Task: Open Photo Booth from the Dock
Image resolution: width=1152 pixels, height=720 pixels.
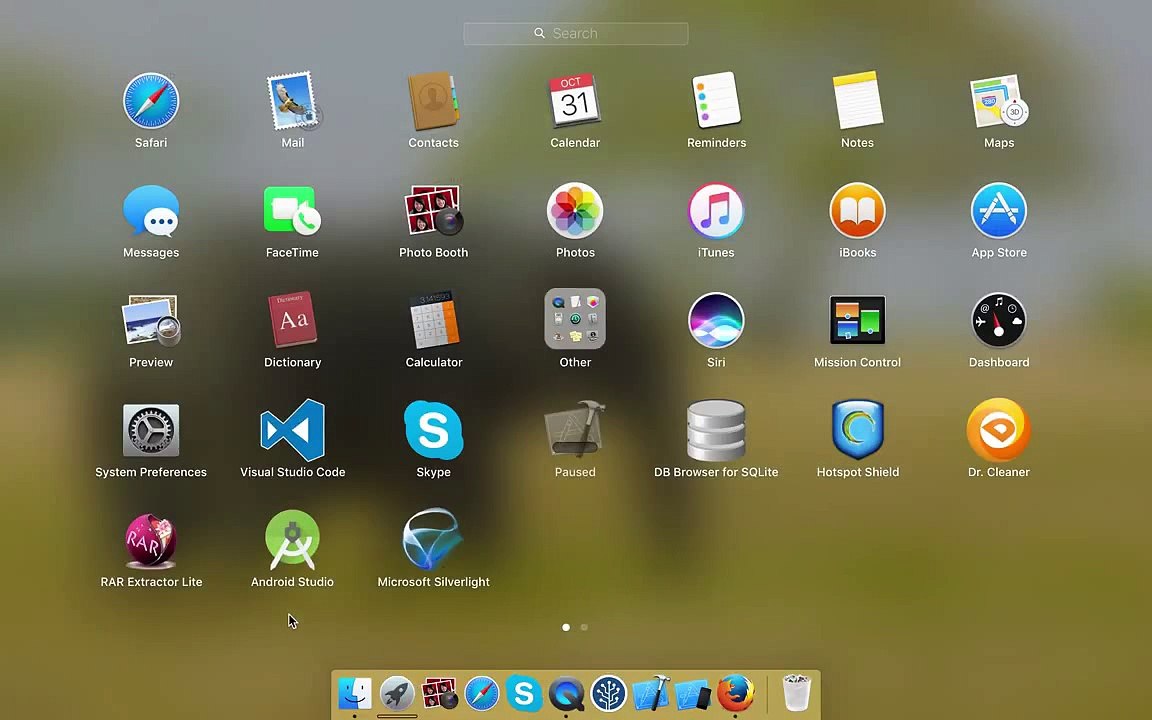Action: click(439, 694)
